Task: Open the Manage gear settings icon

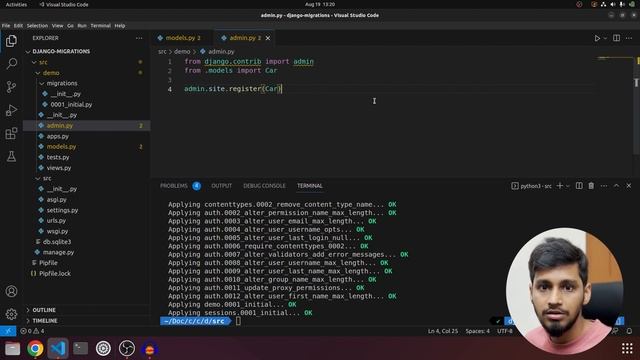Action: click(11, 314)
